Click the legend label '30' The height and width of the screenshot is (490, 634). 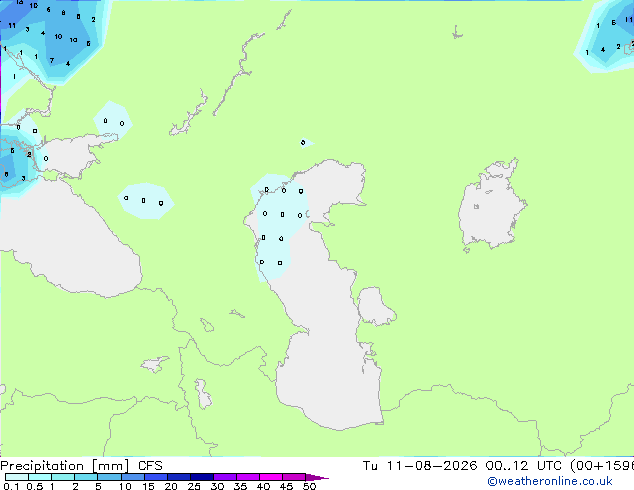(217, 486)
